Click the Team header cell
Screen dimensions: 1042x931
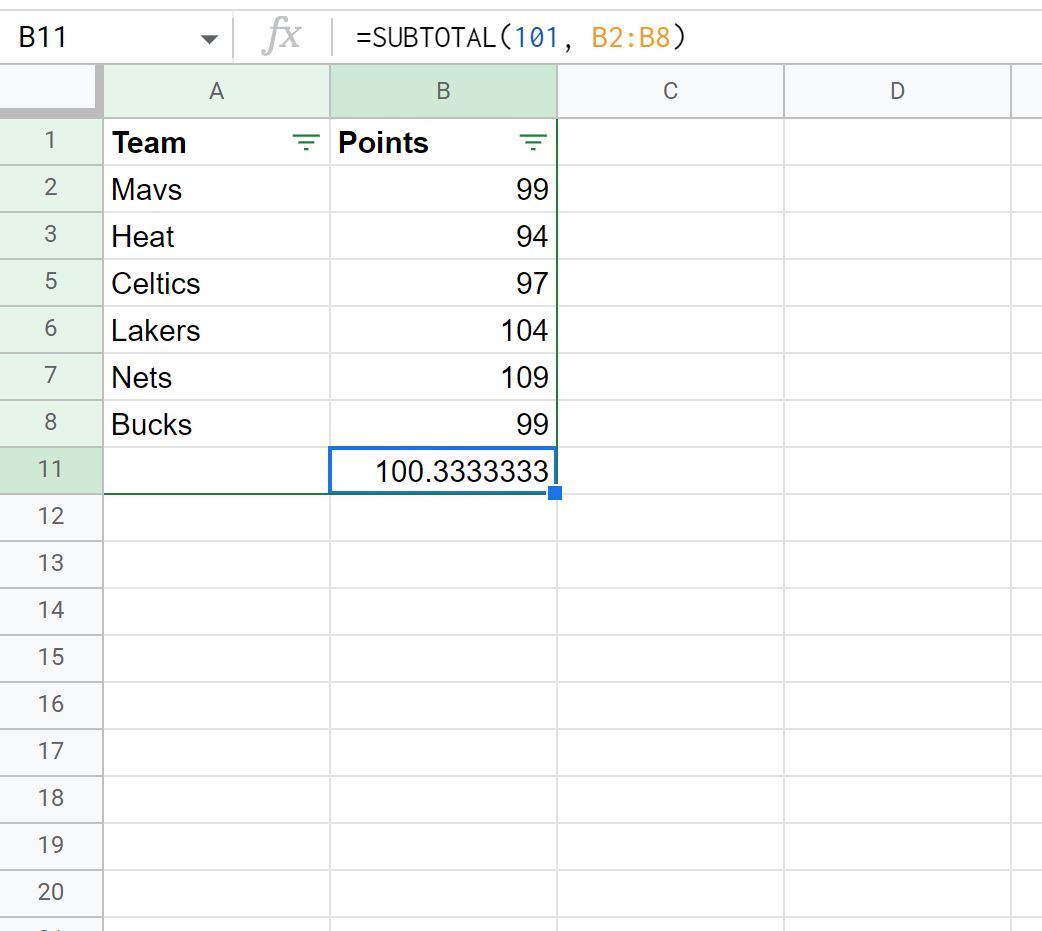[x=217, y=142]
